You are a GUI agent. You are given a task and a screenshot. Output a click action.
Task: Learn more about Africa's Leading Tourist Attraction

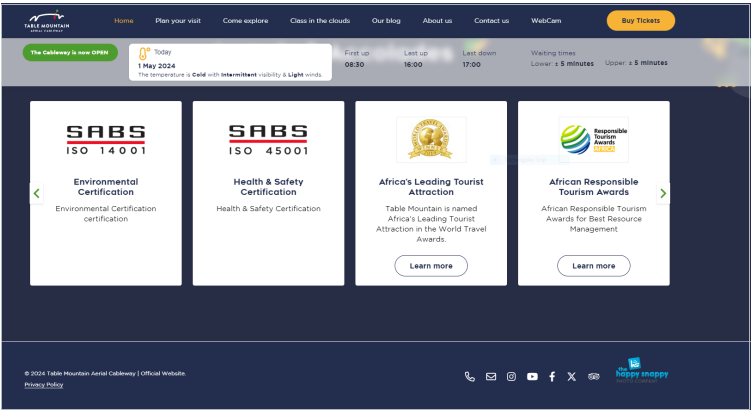pyautogui.click(x=431, y=266)
